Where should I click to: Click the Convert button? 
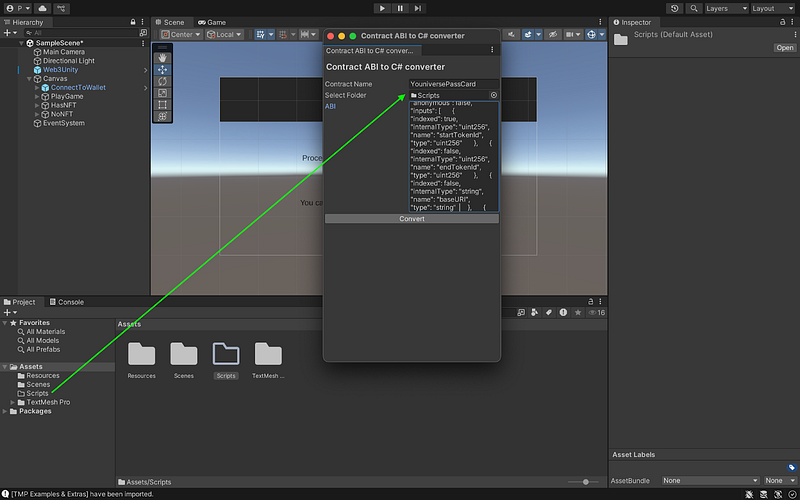[412, 219]
